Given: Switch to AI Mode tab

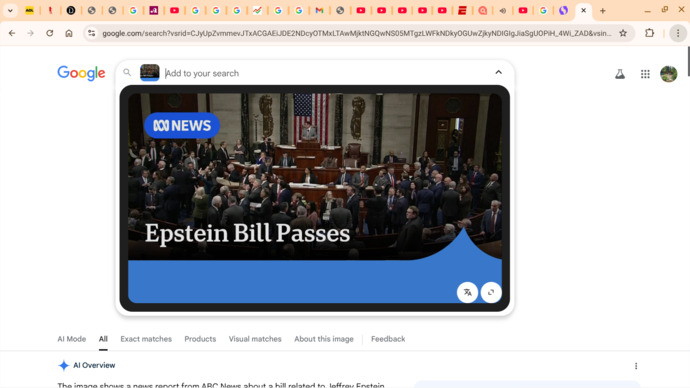Looking at the screenshot, I should pyautogui.click(x=72, y=339).
